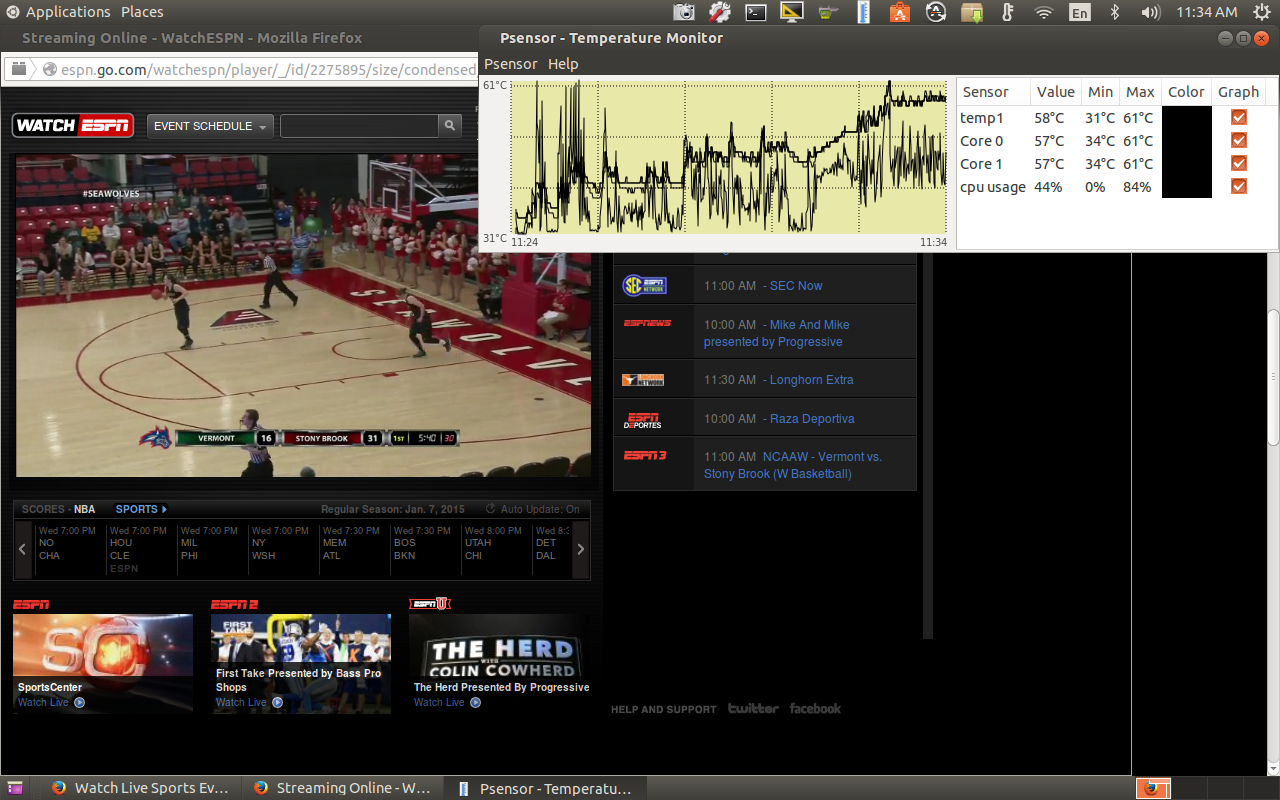This screenshot has width=1280, height=800.
Task: Expand the Event Schedule dropdown
Action: point(210,126)
